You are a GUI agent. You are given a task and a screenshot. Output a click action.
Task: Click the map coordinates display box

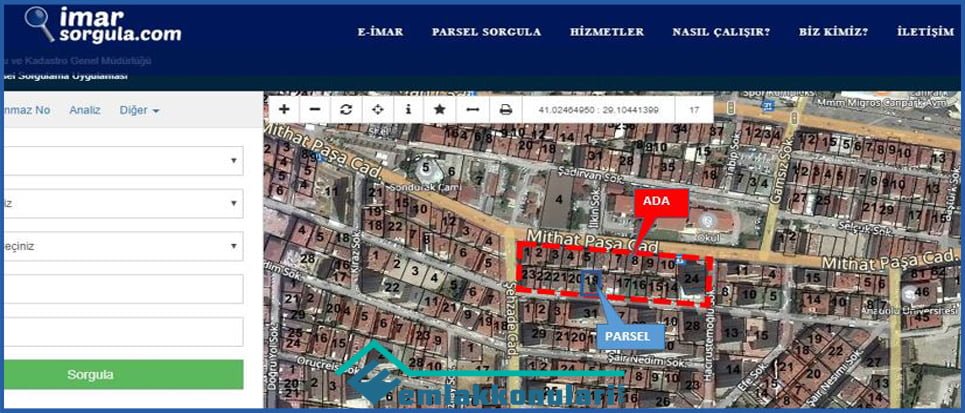598,109
